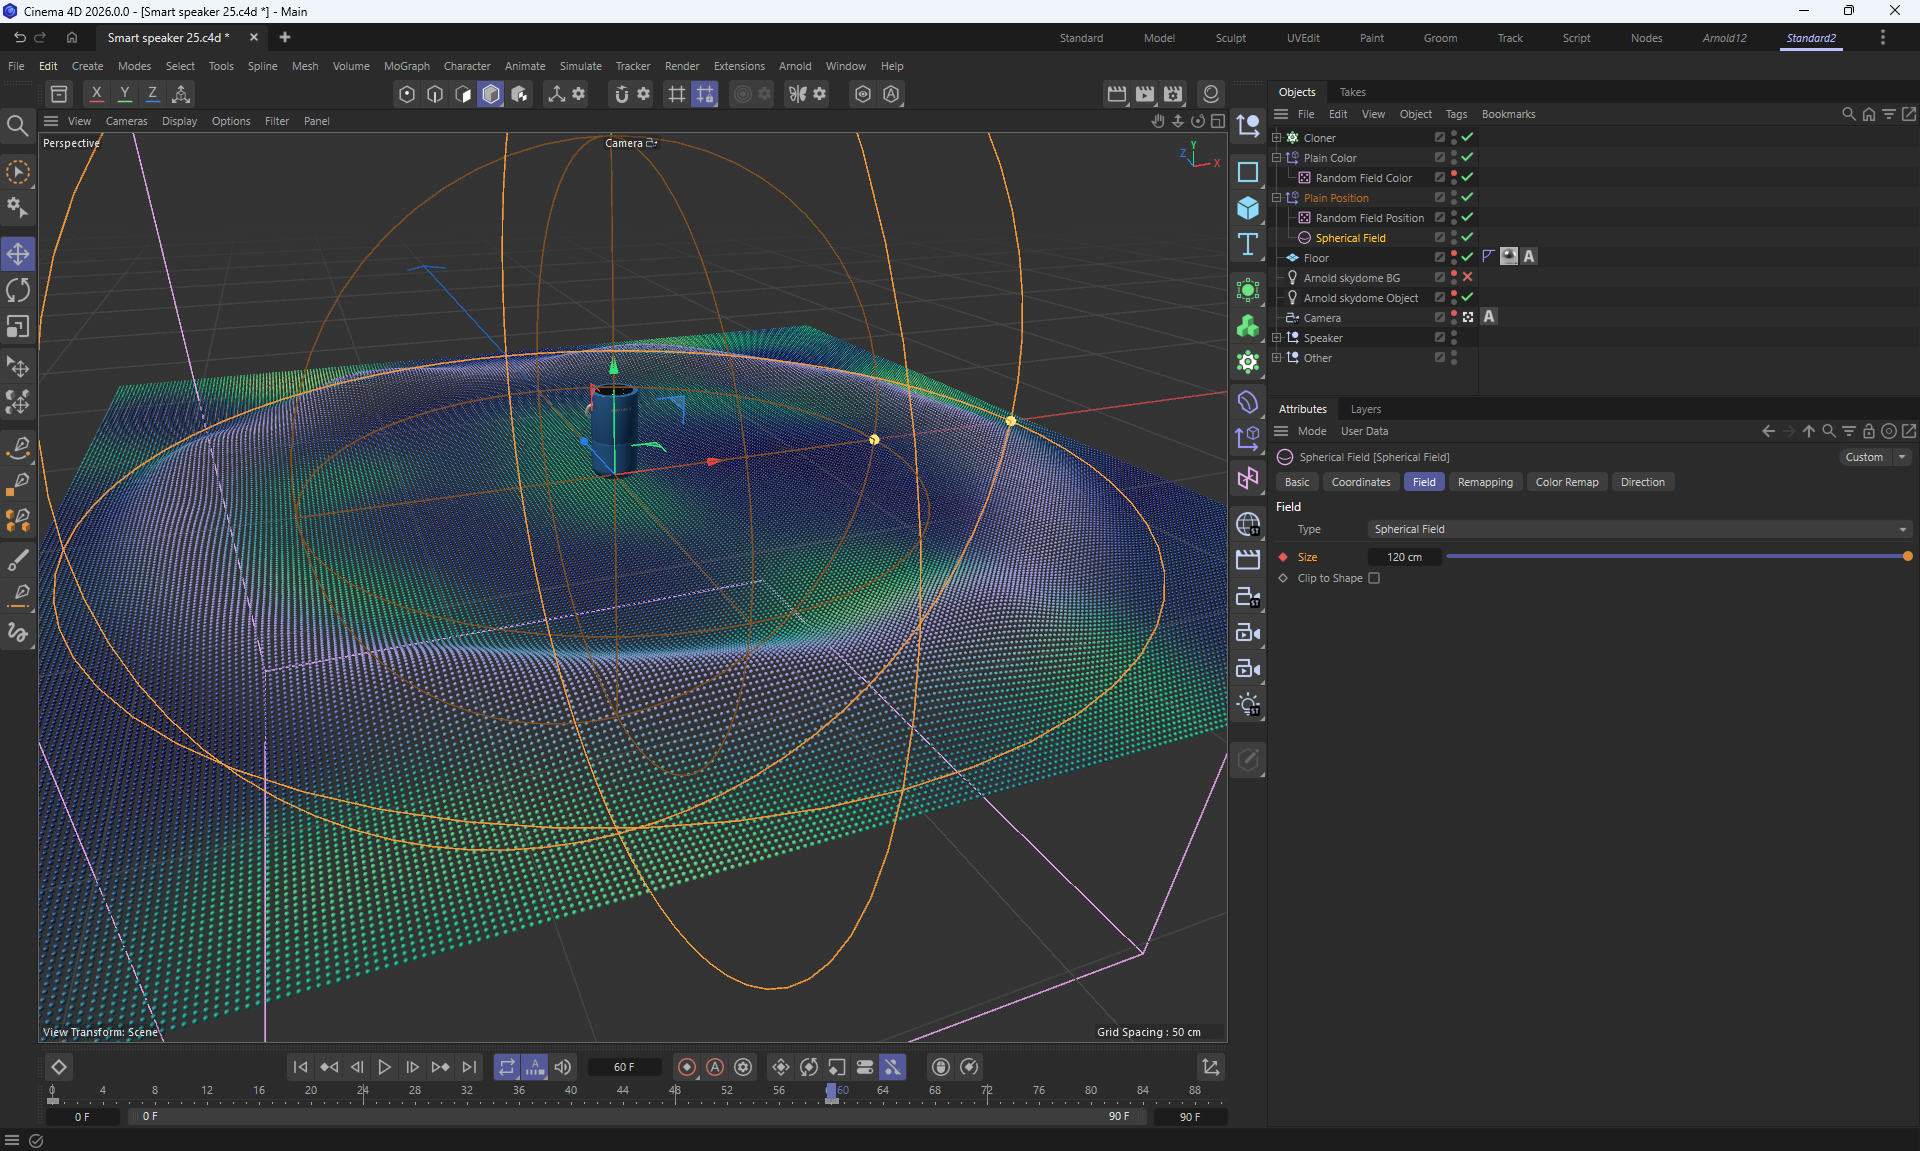
Task: Open the MoGraph menu
Action: click(x=406, y=66)
